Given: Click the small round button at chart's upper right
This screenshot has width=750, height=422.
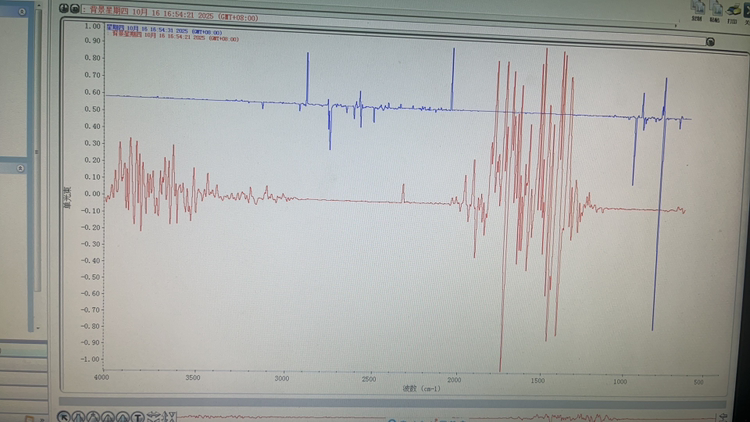Looking at the screenshot, I should click(710, 42).
